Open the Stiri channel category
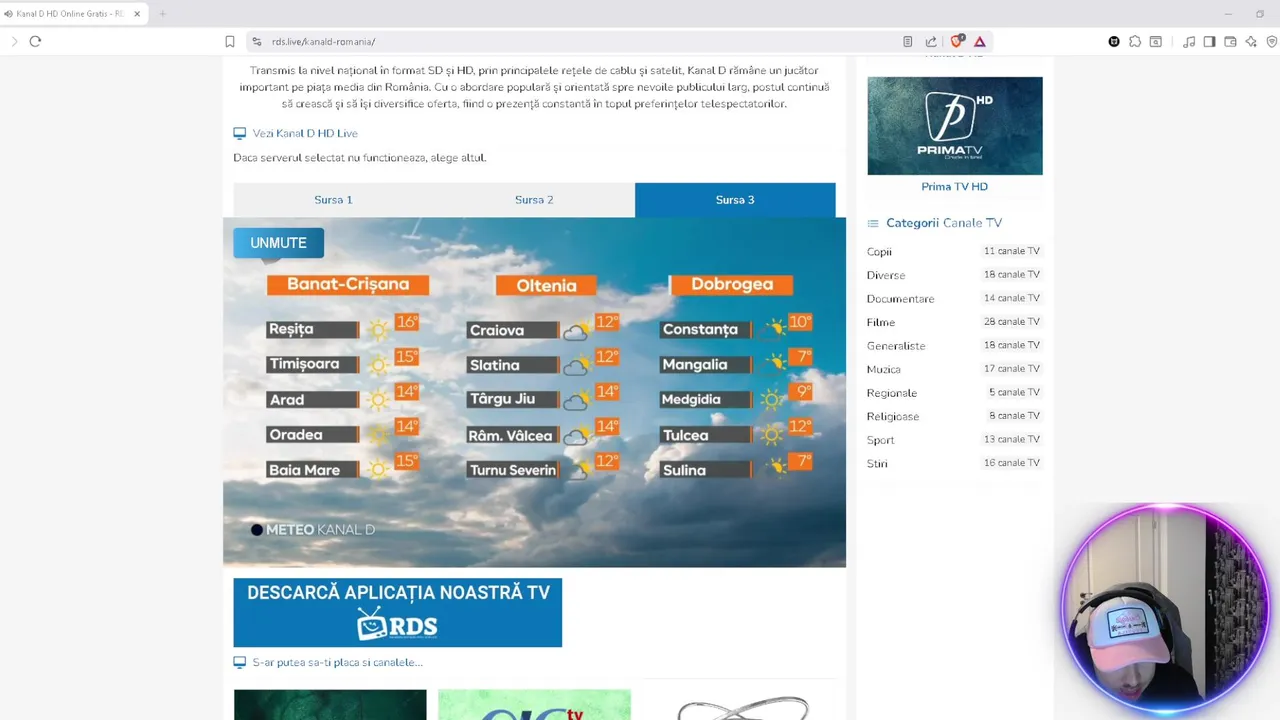 tap(877, 464)
